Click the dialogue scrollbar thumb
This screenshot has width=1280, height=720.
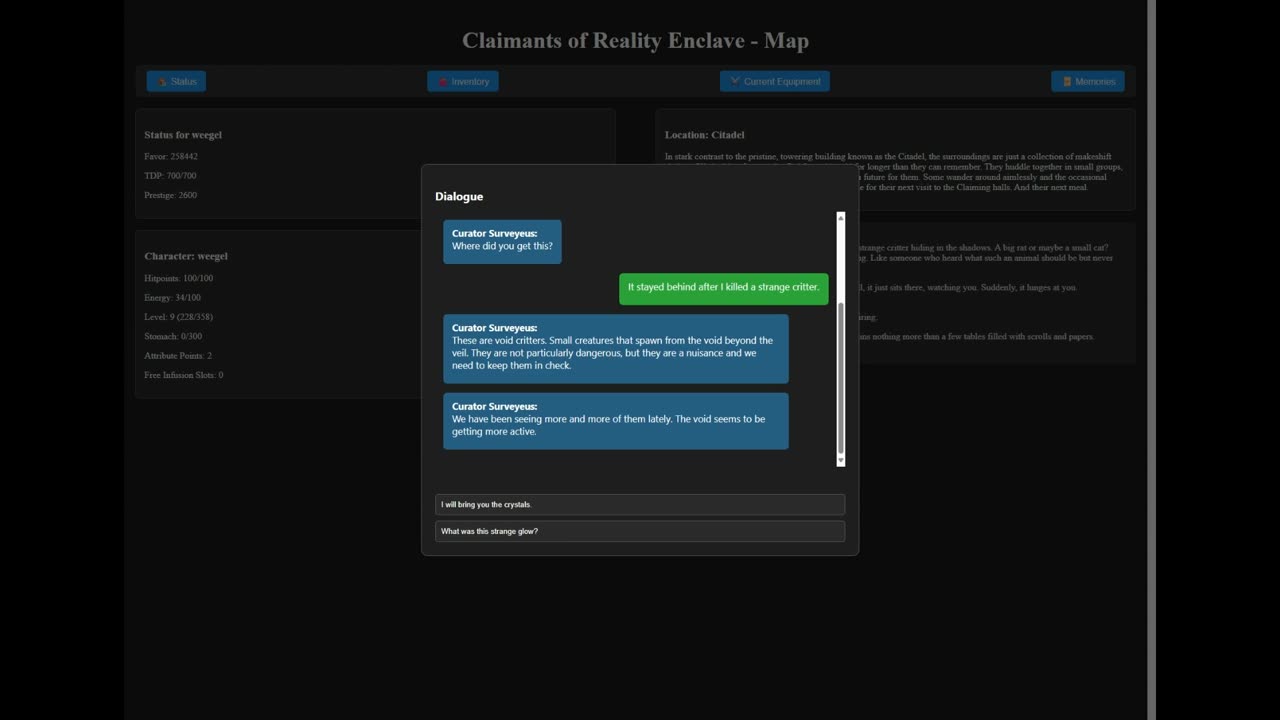coord(840,378)
